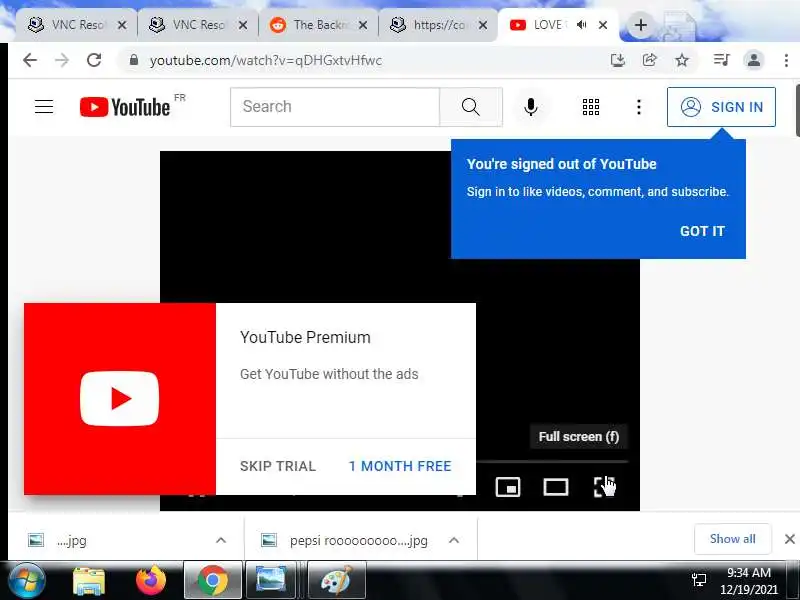The height and width of the screenshot is (600, 800).
Task: Click the address bar URL
Action: coord(265,60)
